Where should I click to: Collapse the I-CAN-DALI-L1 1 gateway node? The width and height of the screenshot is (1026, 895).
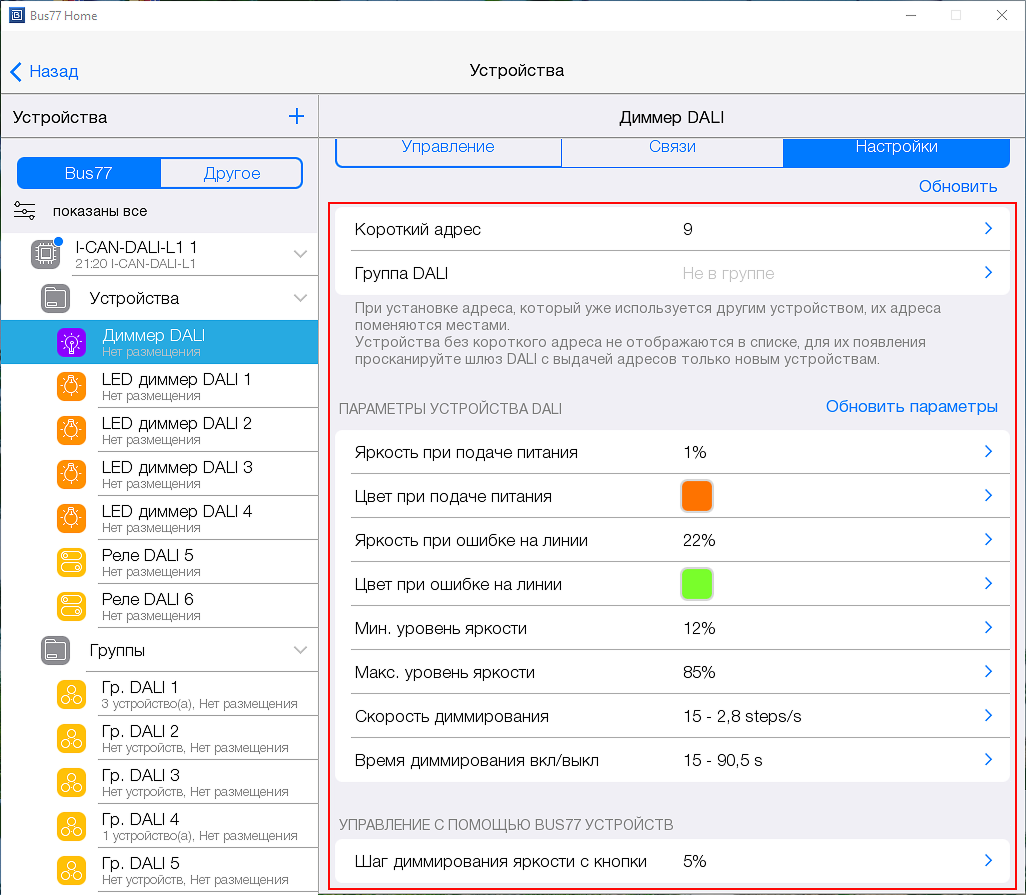[x=300, y=254]
